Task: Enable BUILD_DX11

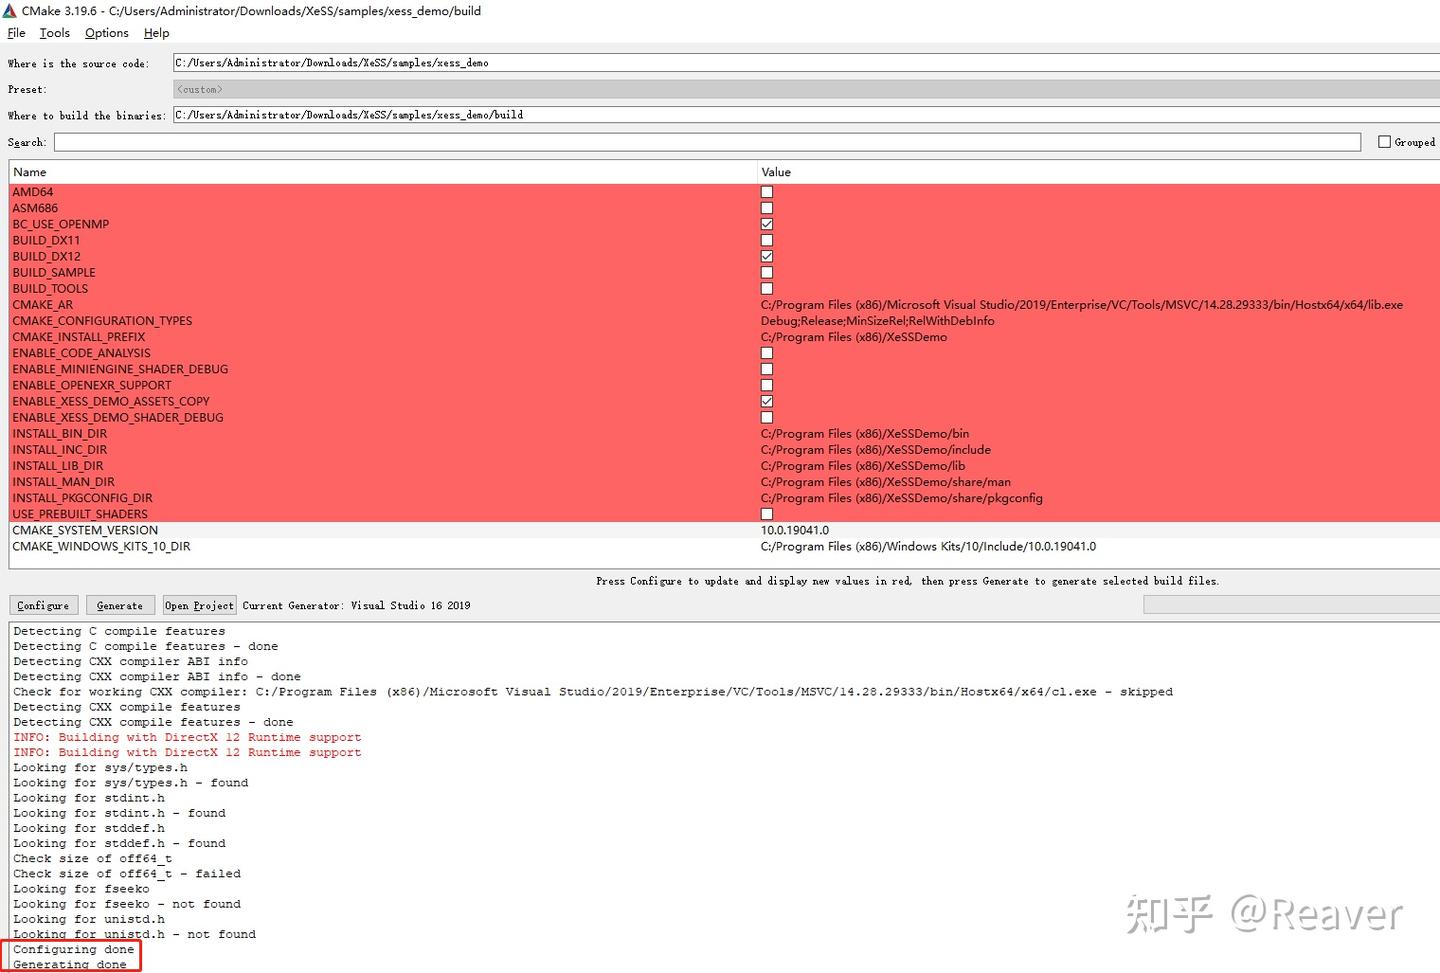Action: pos(766,240)
